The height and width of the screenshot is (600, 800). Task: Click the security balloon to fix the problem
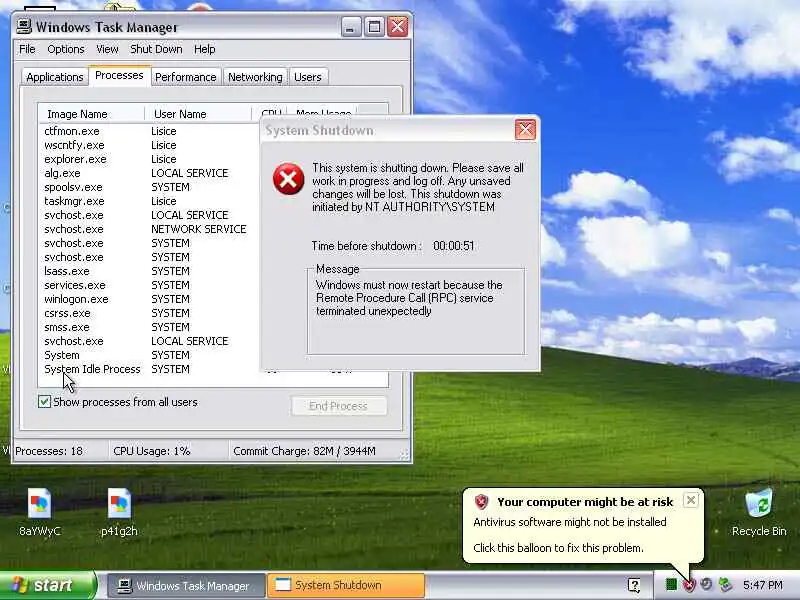[583, 526]
